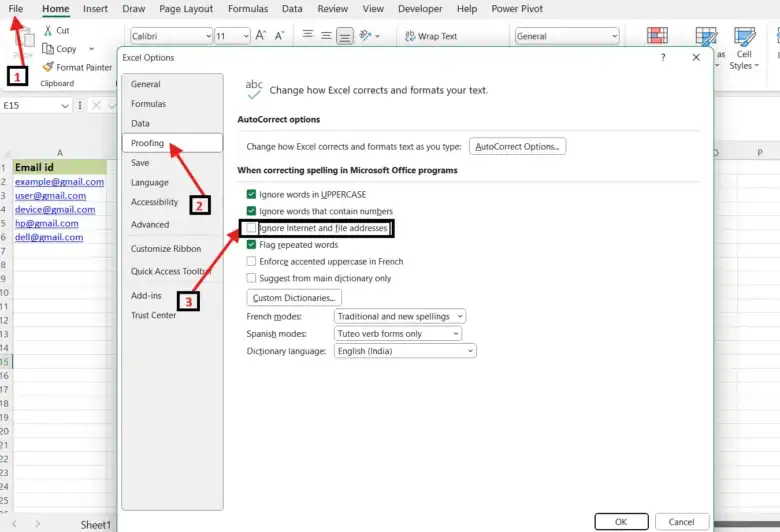Image resolution: width=780 pixels, height=532 pixels.
Task: Expand the Name Box E15 dropdown
Action: click(65, 106)
